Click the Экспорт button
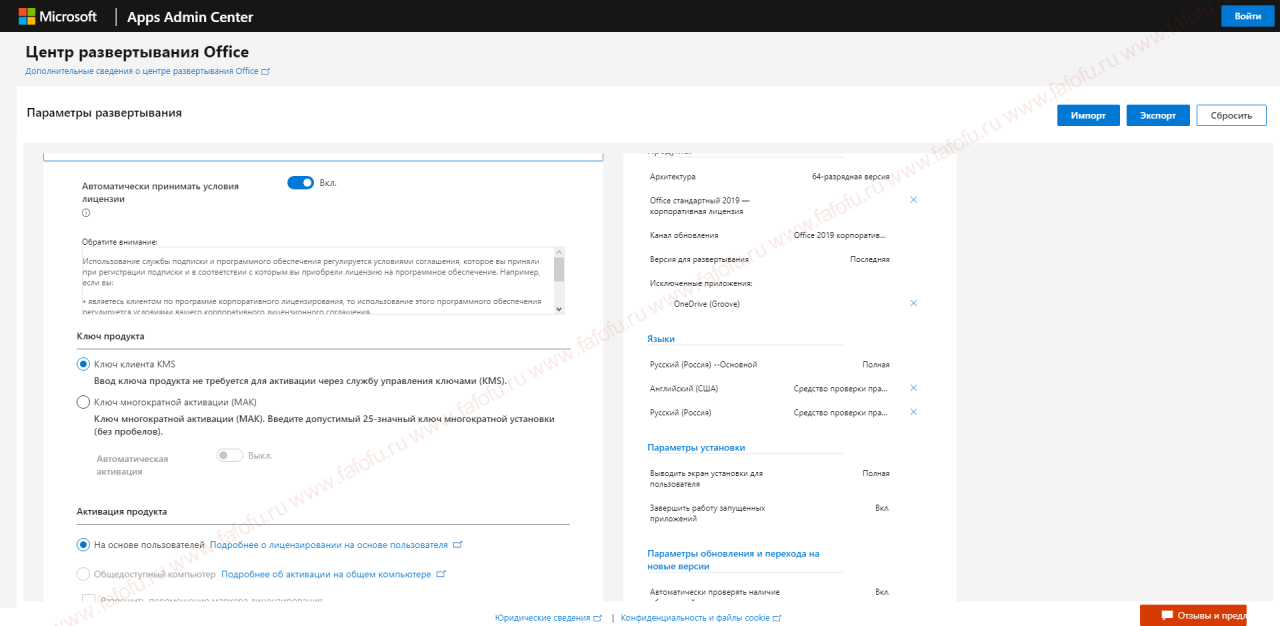Screen dimensions: 1280x626 (x=1158, y=115)
